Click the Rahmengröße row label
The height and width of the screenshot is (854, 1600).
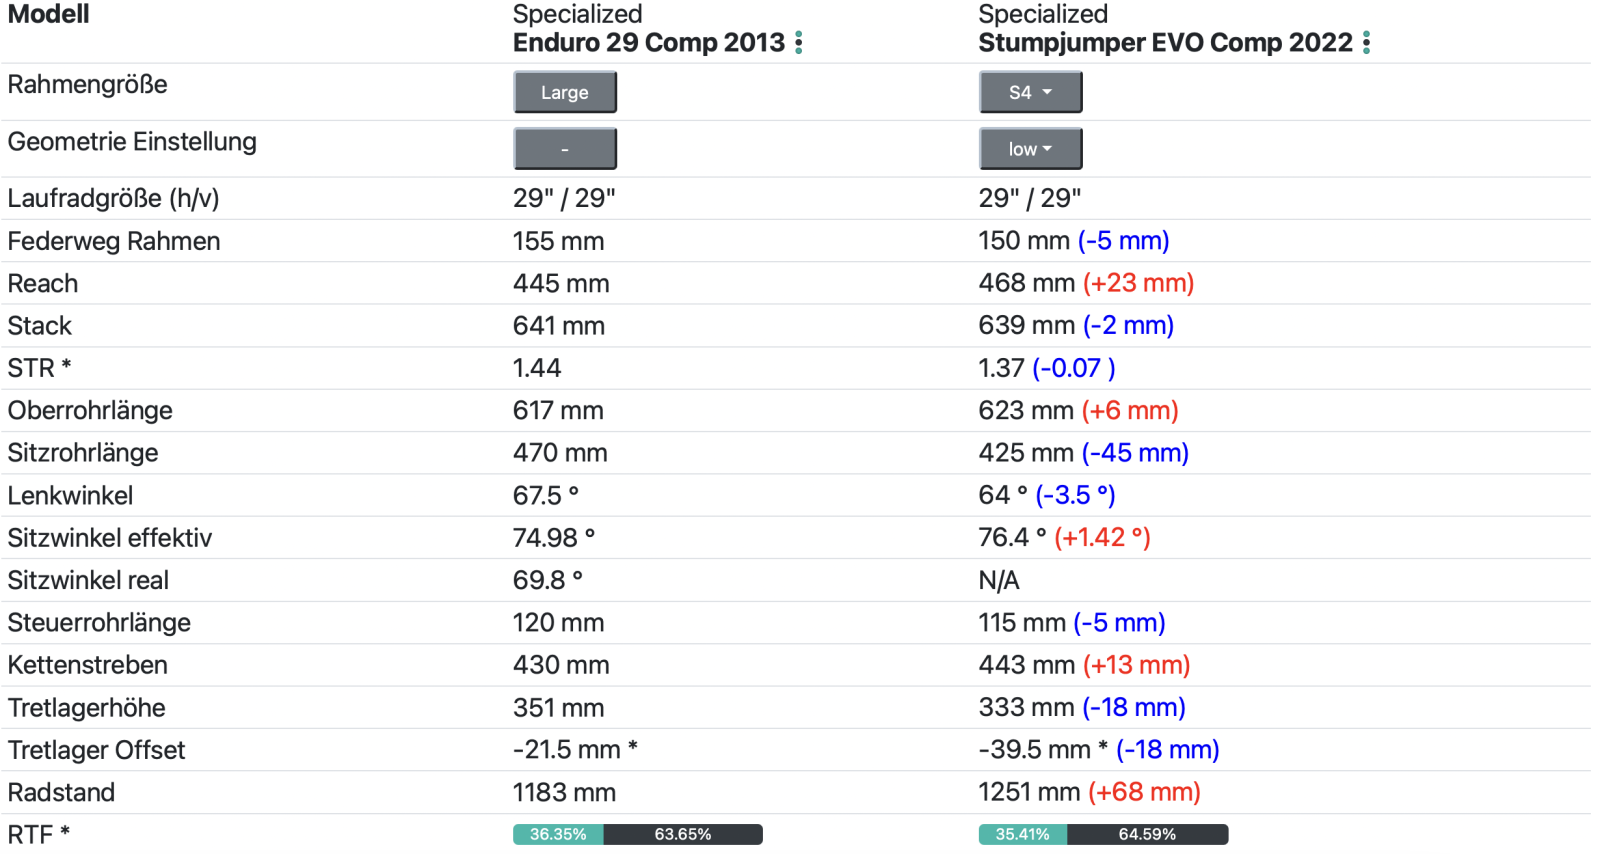click(x=87, y=84)
